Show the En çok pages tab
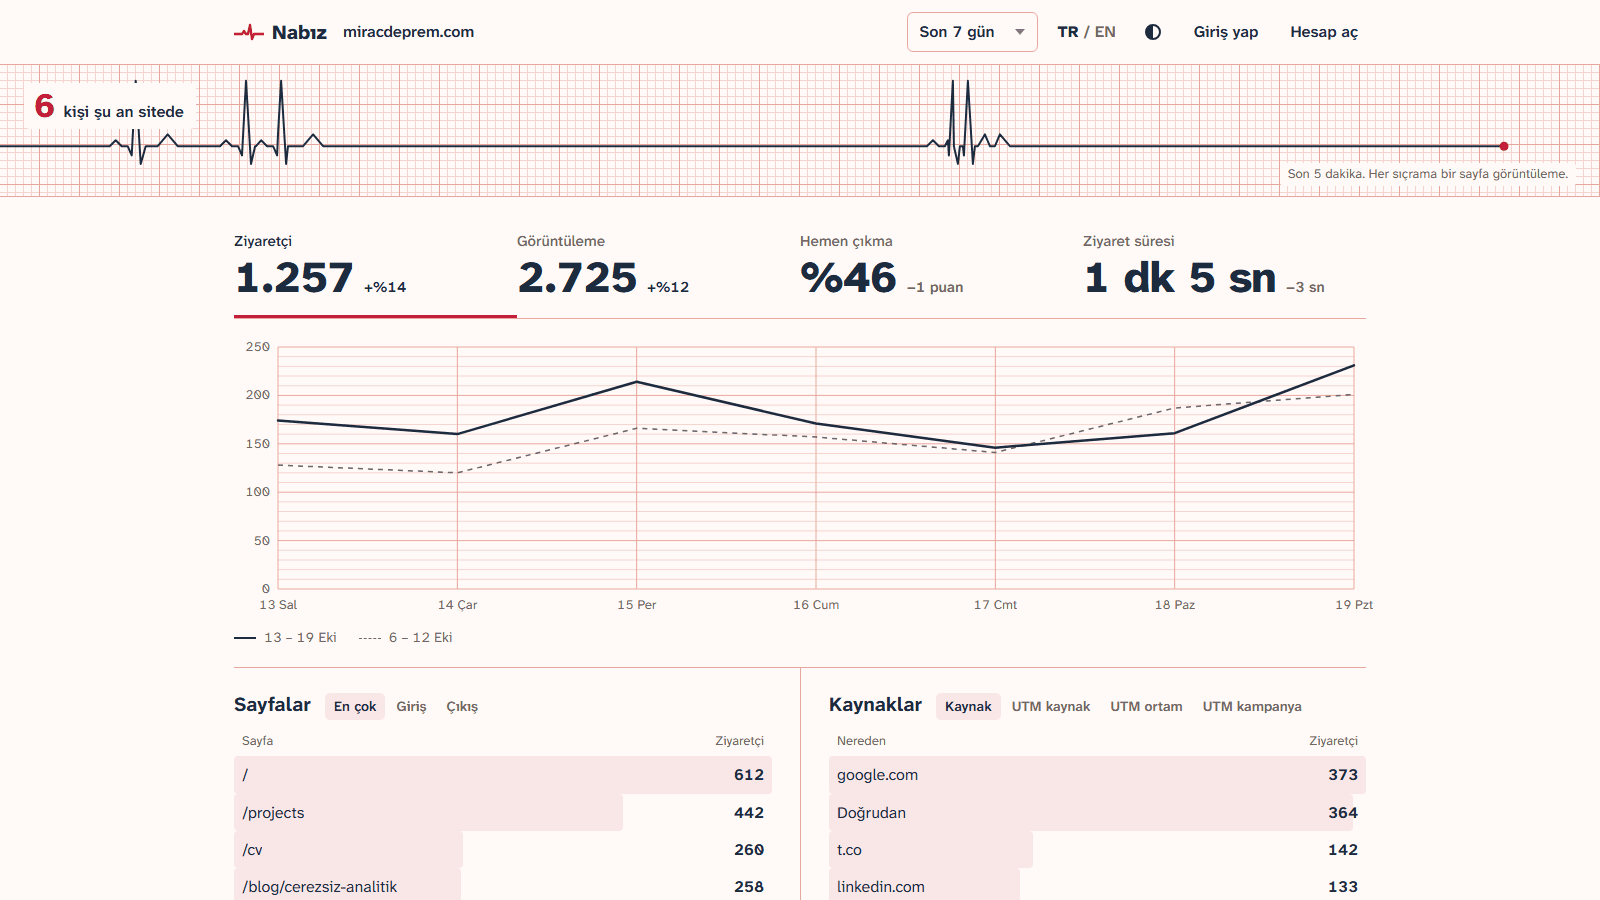Image resolution: width=1600 pixels, height=900 pixels. (355, 706)
